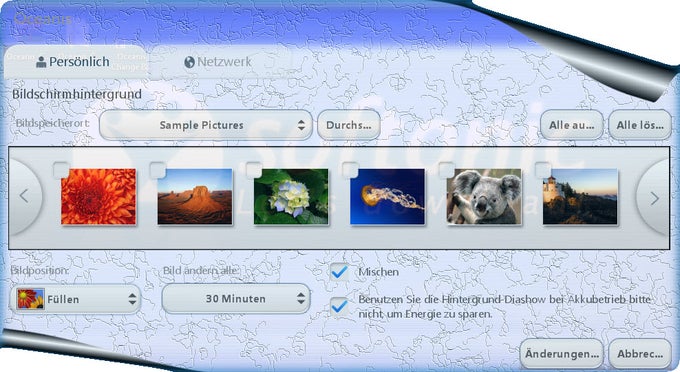Check the box for the orange chrysanthemum picture
Image resolution: width=680 pixels, height=372 pixels.
click(x=61, y=169)
